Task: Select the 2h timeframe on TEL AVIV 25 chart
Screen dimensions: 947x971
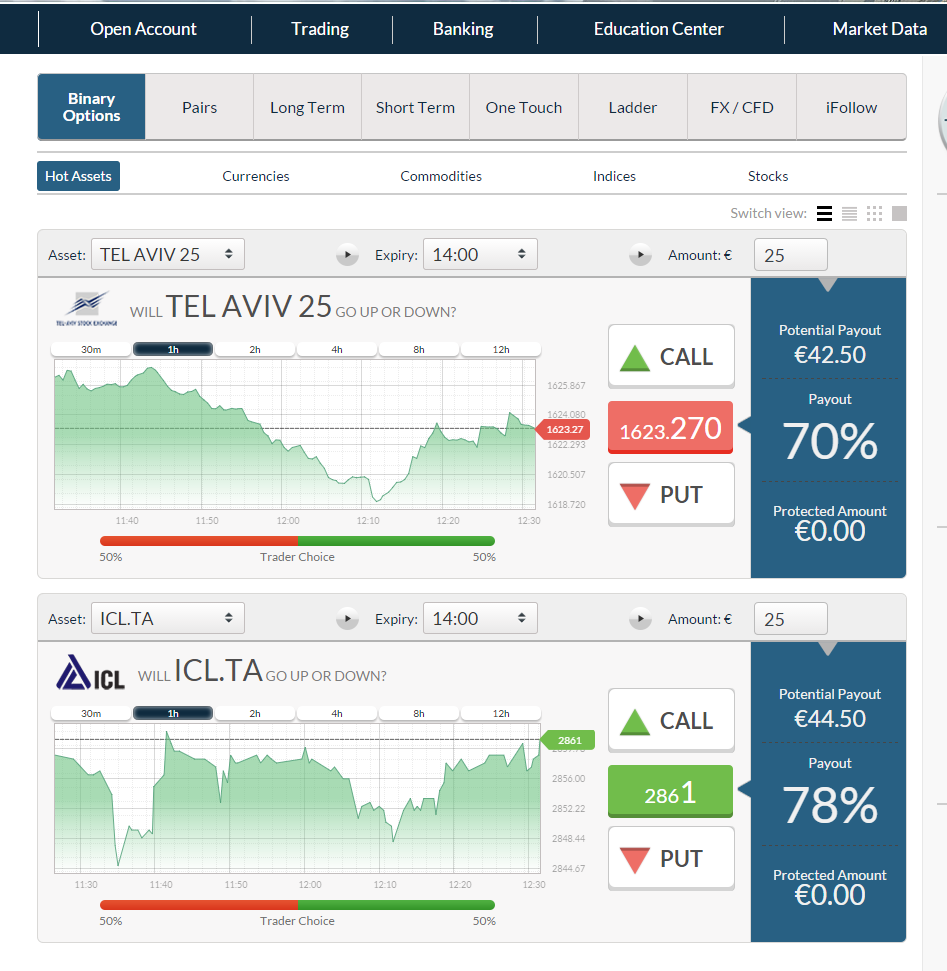Action: click(x=255, y=350)
